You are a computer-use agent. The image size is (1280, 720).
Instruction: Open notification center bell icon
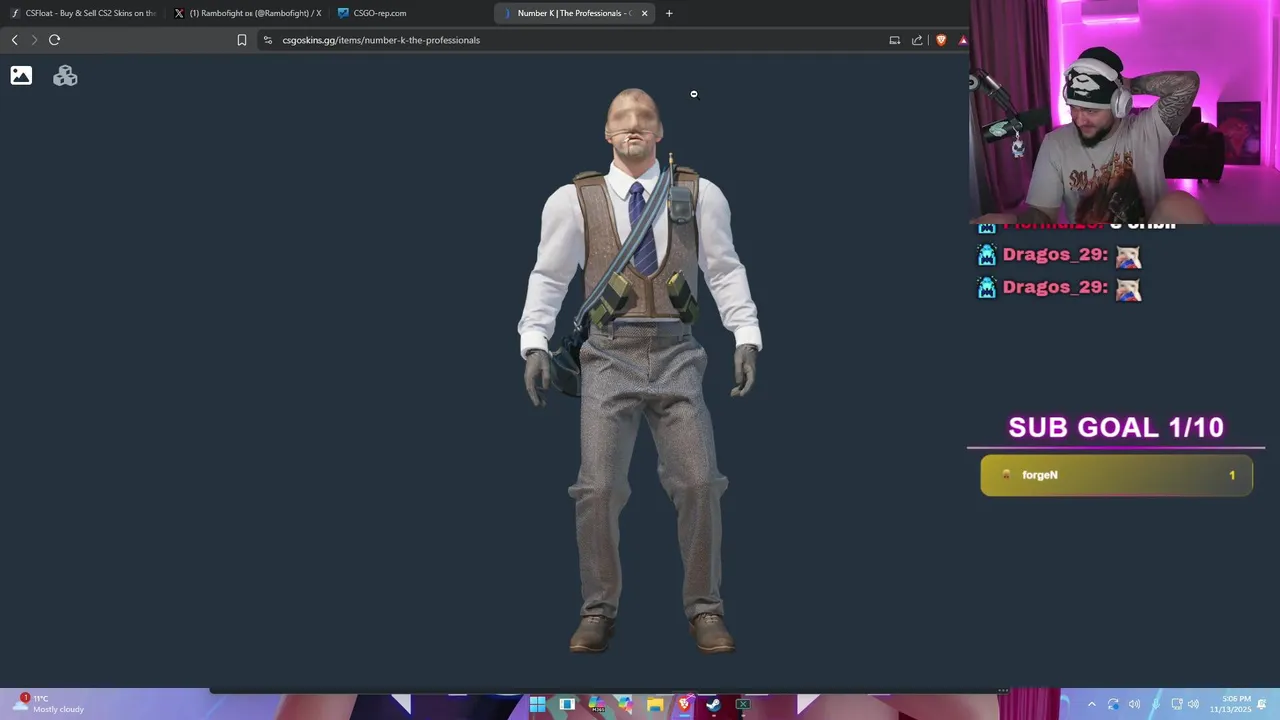click(x=1262, y=705)
